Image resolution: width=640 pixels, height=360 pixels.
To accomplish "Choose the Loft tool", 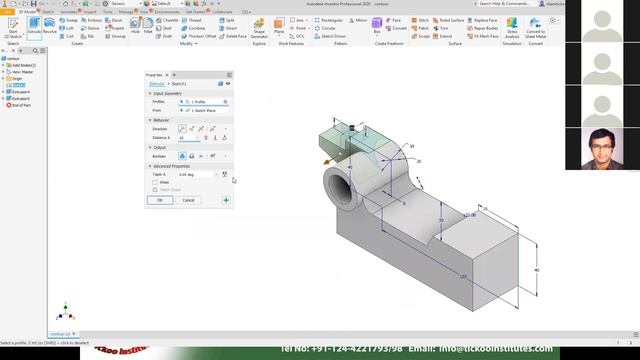I will coord(67,28).
